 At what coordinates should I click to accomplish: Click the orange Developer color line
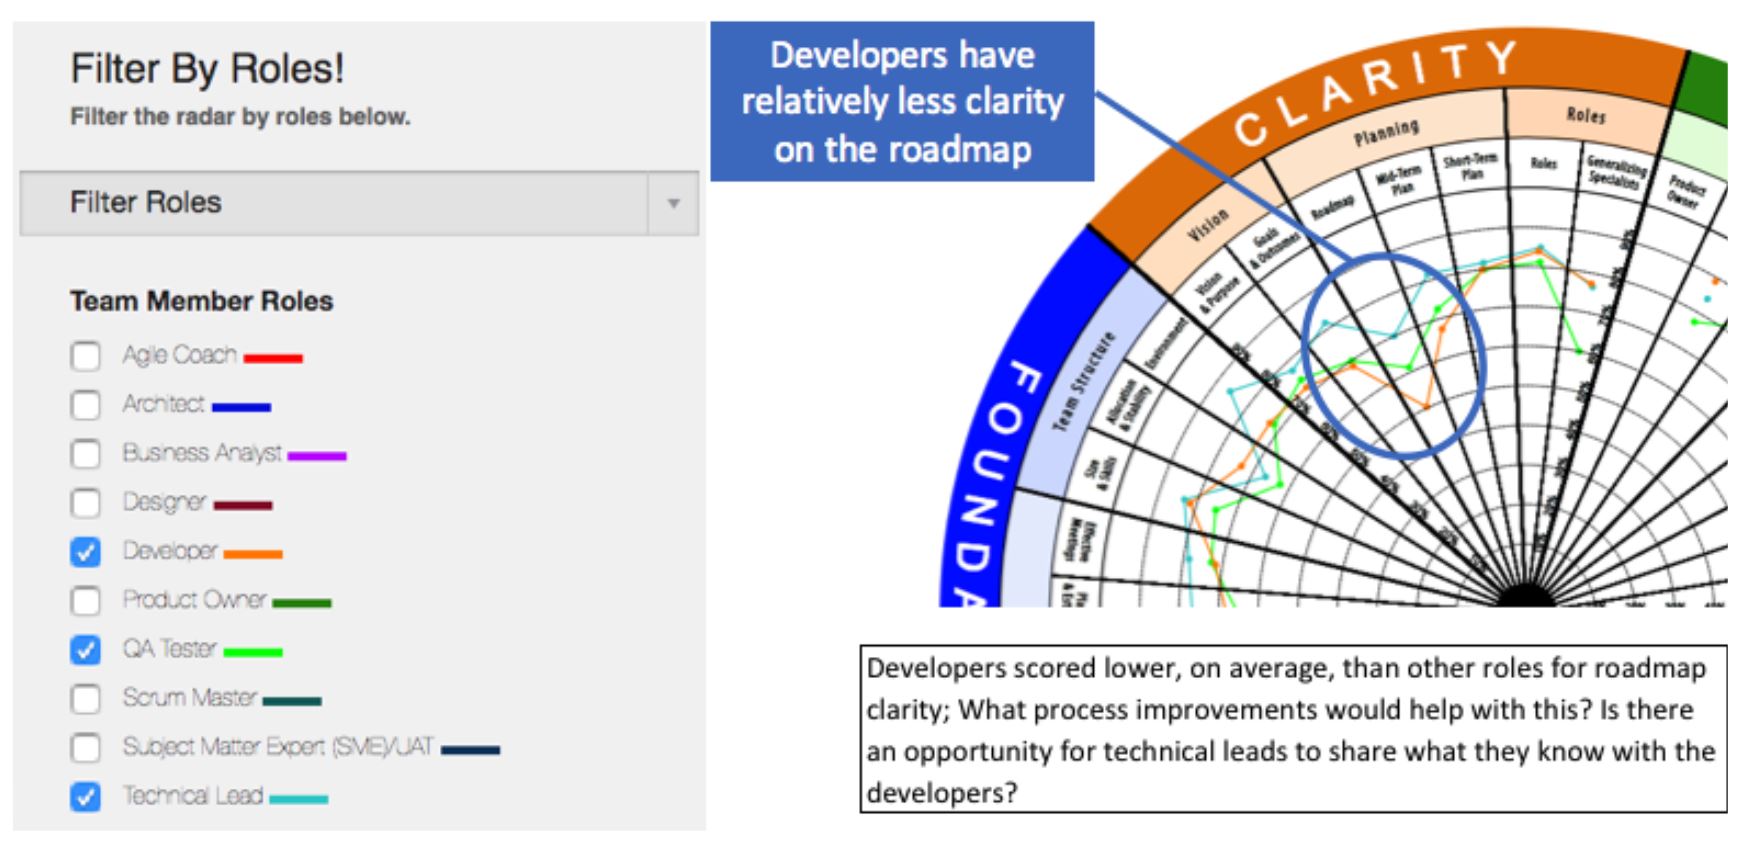[253, 553]
